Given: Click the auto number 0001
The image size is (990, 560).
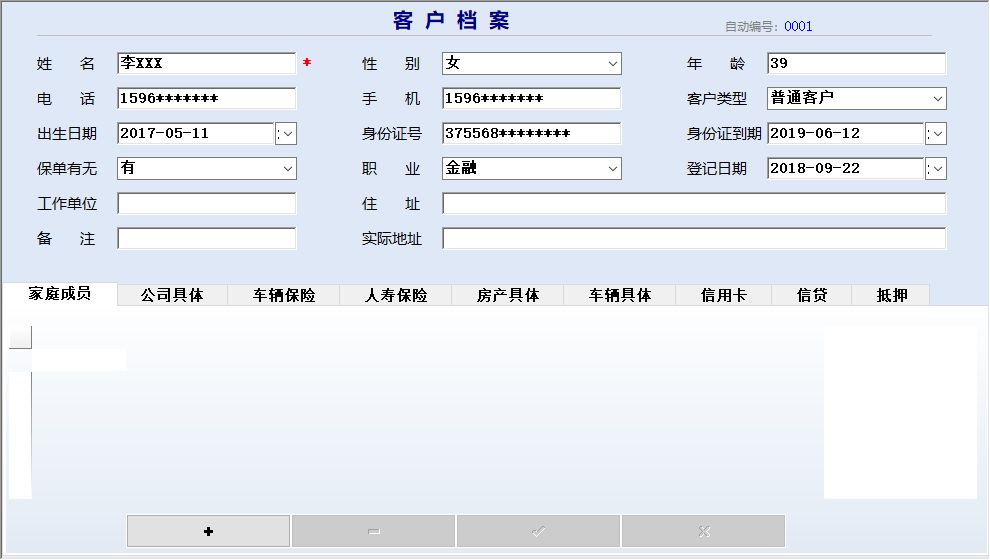Looking at the screenshot, I should coord(798,27).
